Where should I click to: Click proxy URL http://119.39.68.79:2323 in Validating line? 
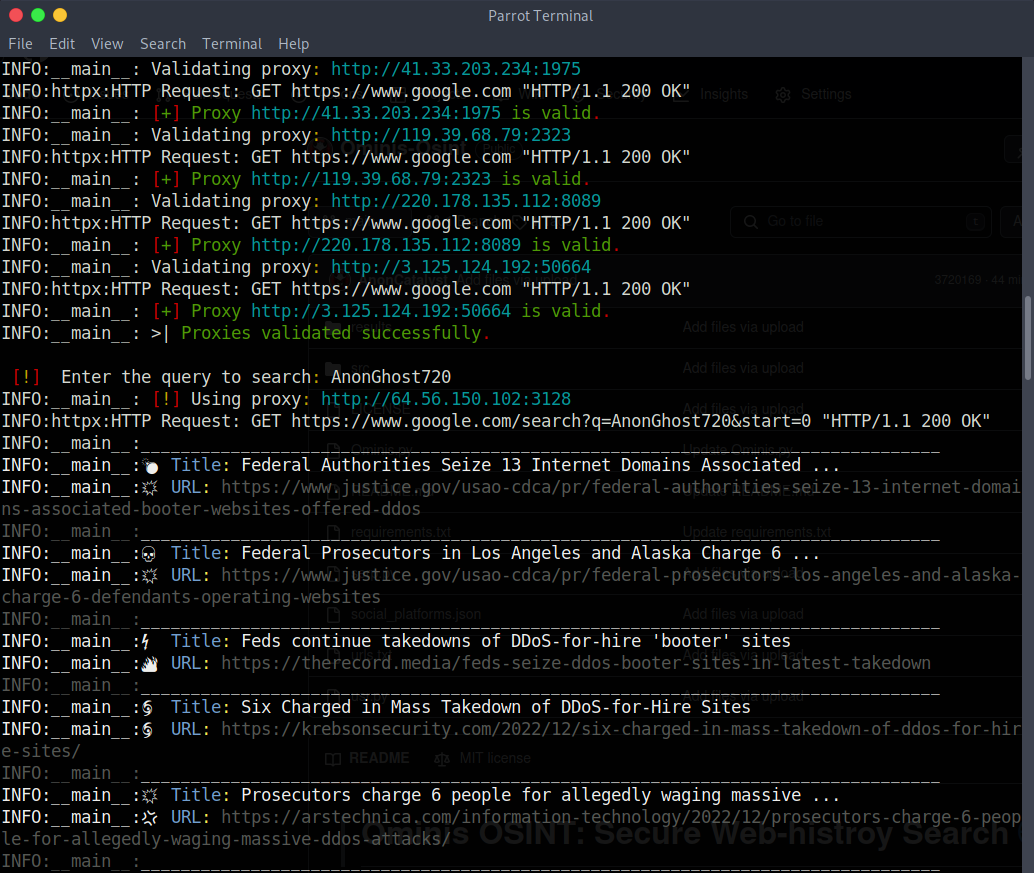[x=450, y=135]
